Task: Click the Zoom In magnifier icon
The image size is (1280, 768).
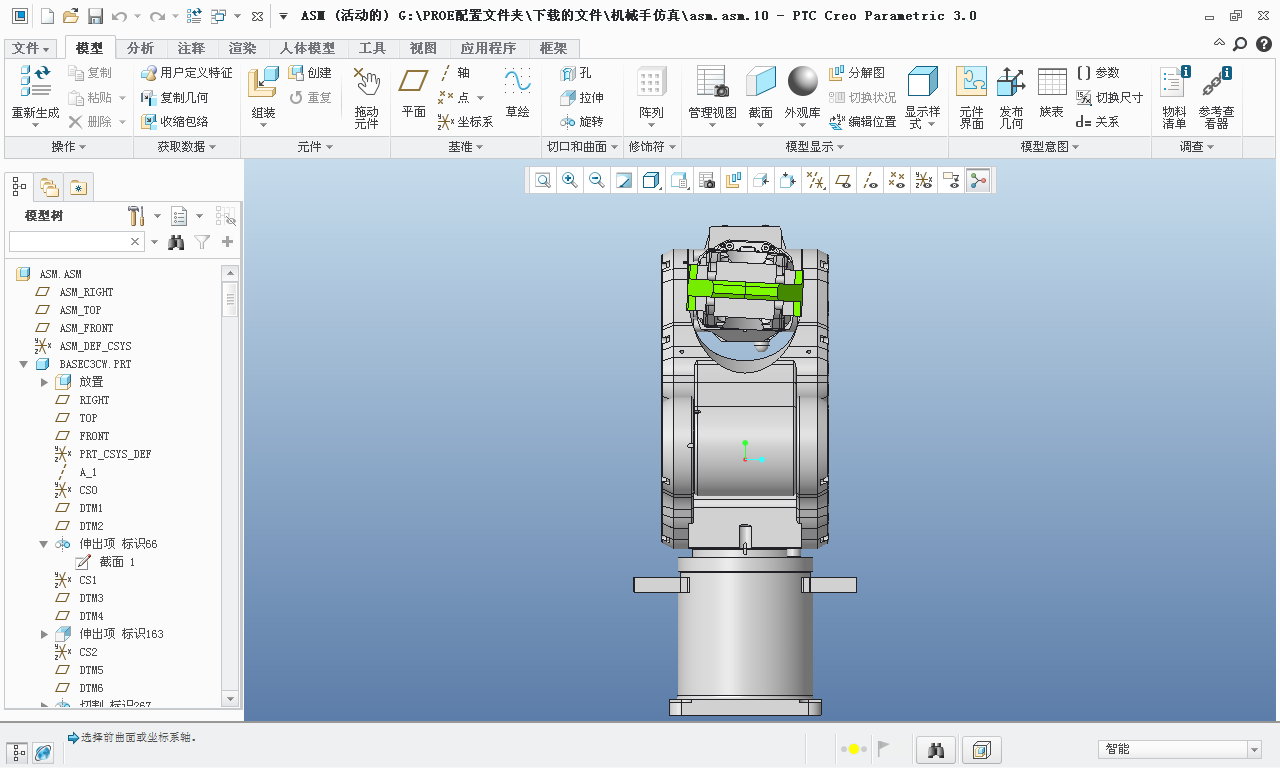Action: [570, 180]
